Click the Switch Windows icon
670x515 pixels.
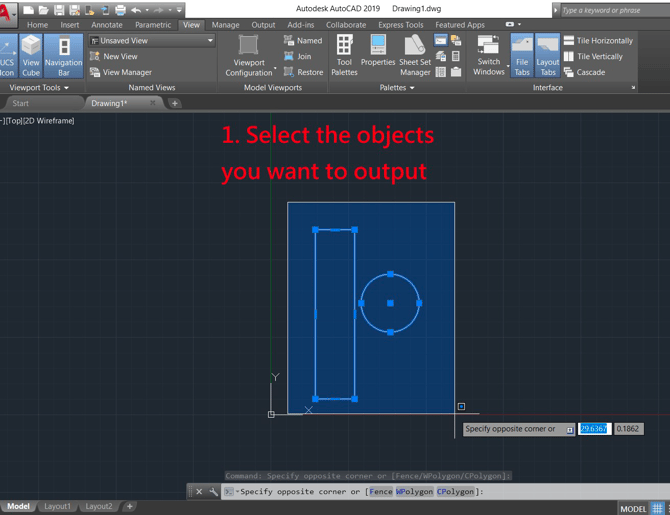488,55
